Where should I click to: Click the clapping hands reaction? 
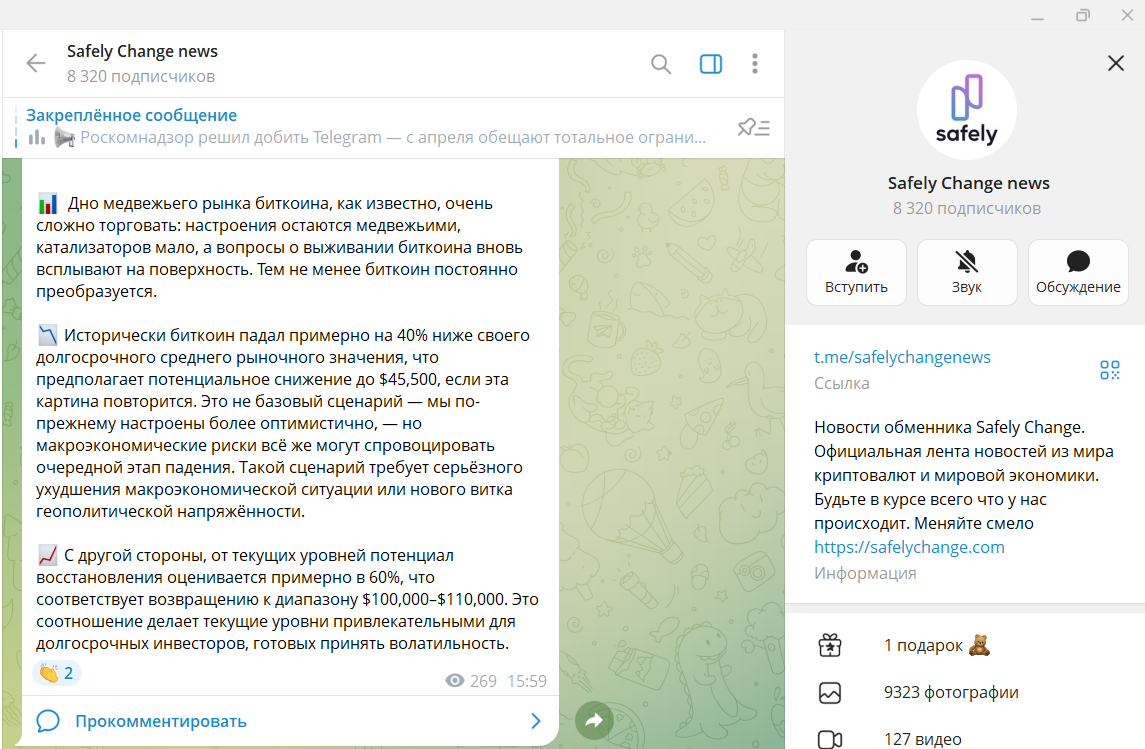point(57,673)
